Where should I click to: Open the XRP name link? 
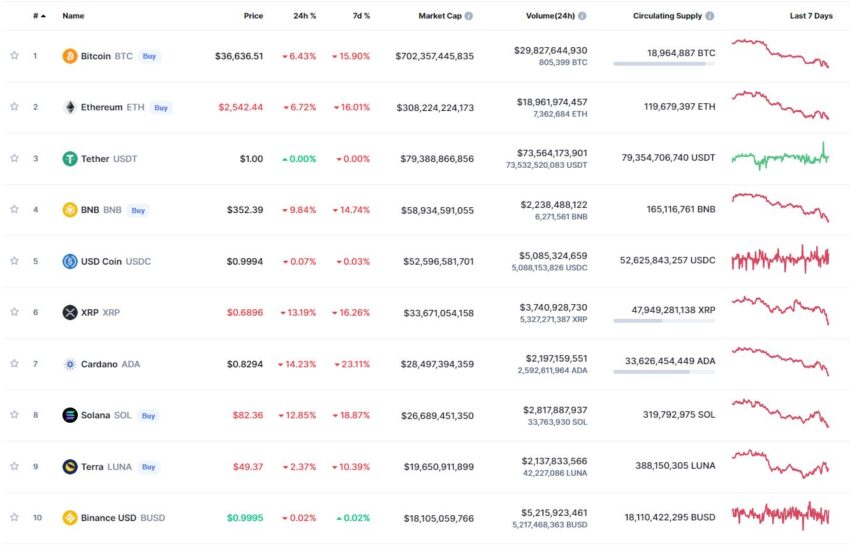(x=90, y=312)
